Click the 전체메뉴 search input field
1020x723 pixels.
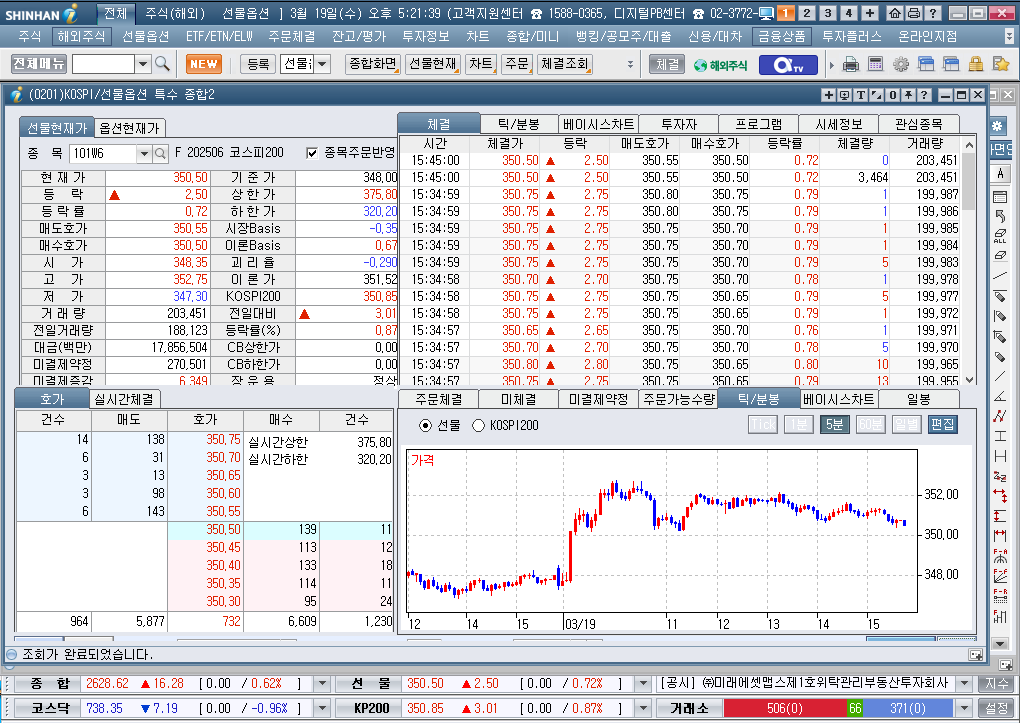[x=103, y=64]
